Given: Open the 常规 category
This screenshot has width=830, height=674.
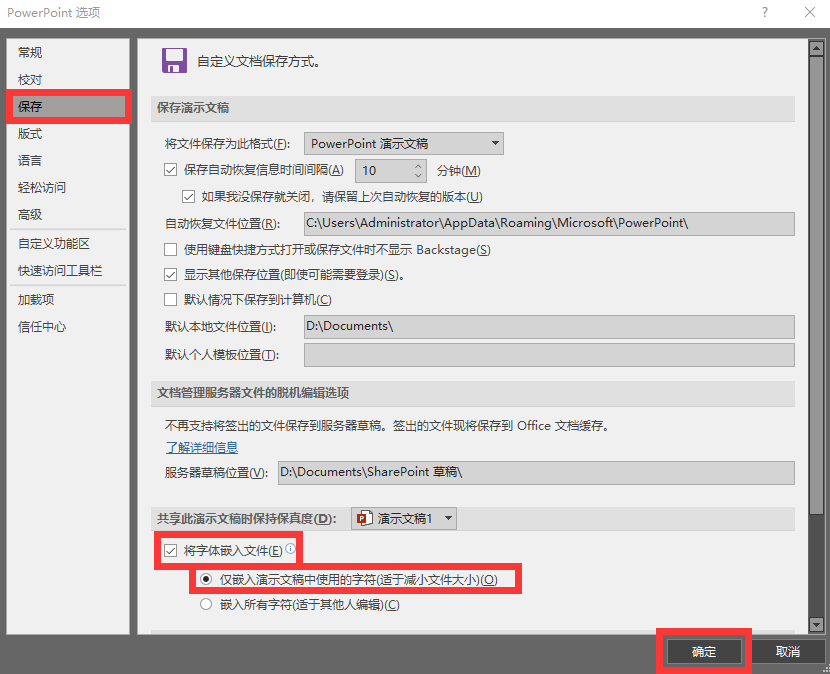Looking at the screenshot, I should [68, 52].
